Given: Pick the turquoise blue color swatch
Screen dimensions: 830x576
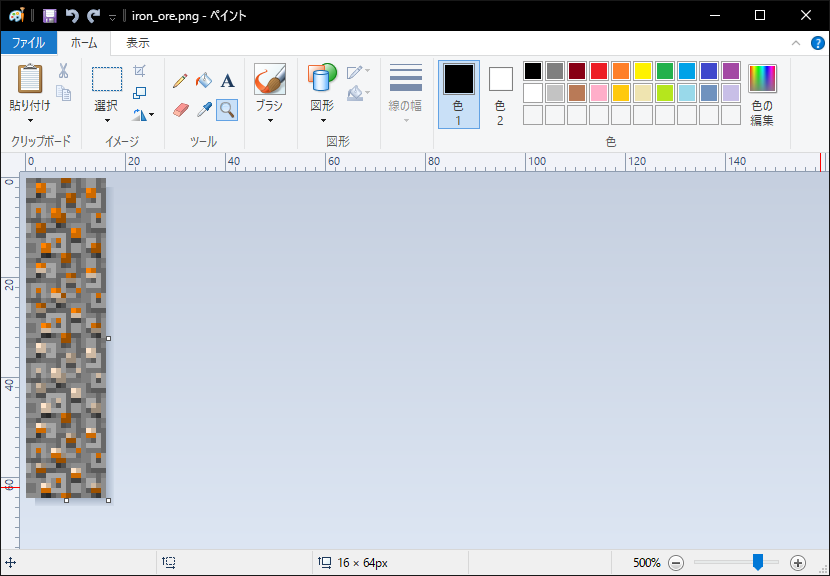Looking at the screenshot, I should click(687, 70).
